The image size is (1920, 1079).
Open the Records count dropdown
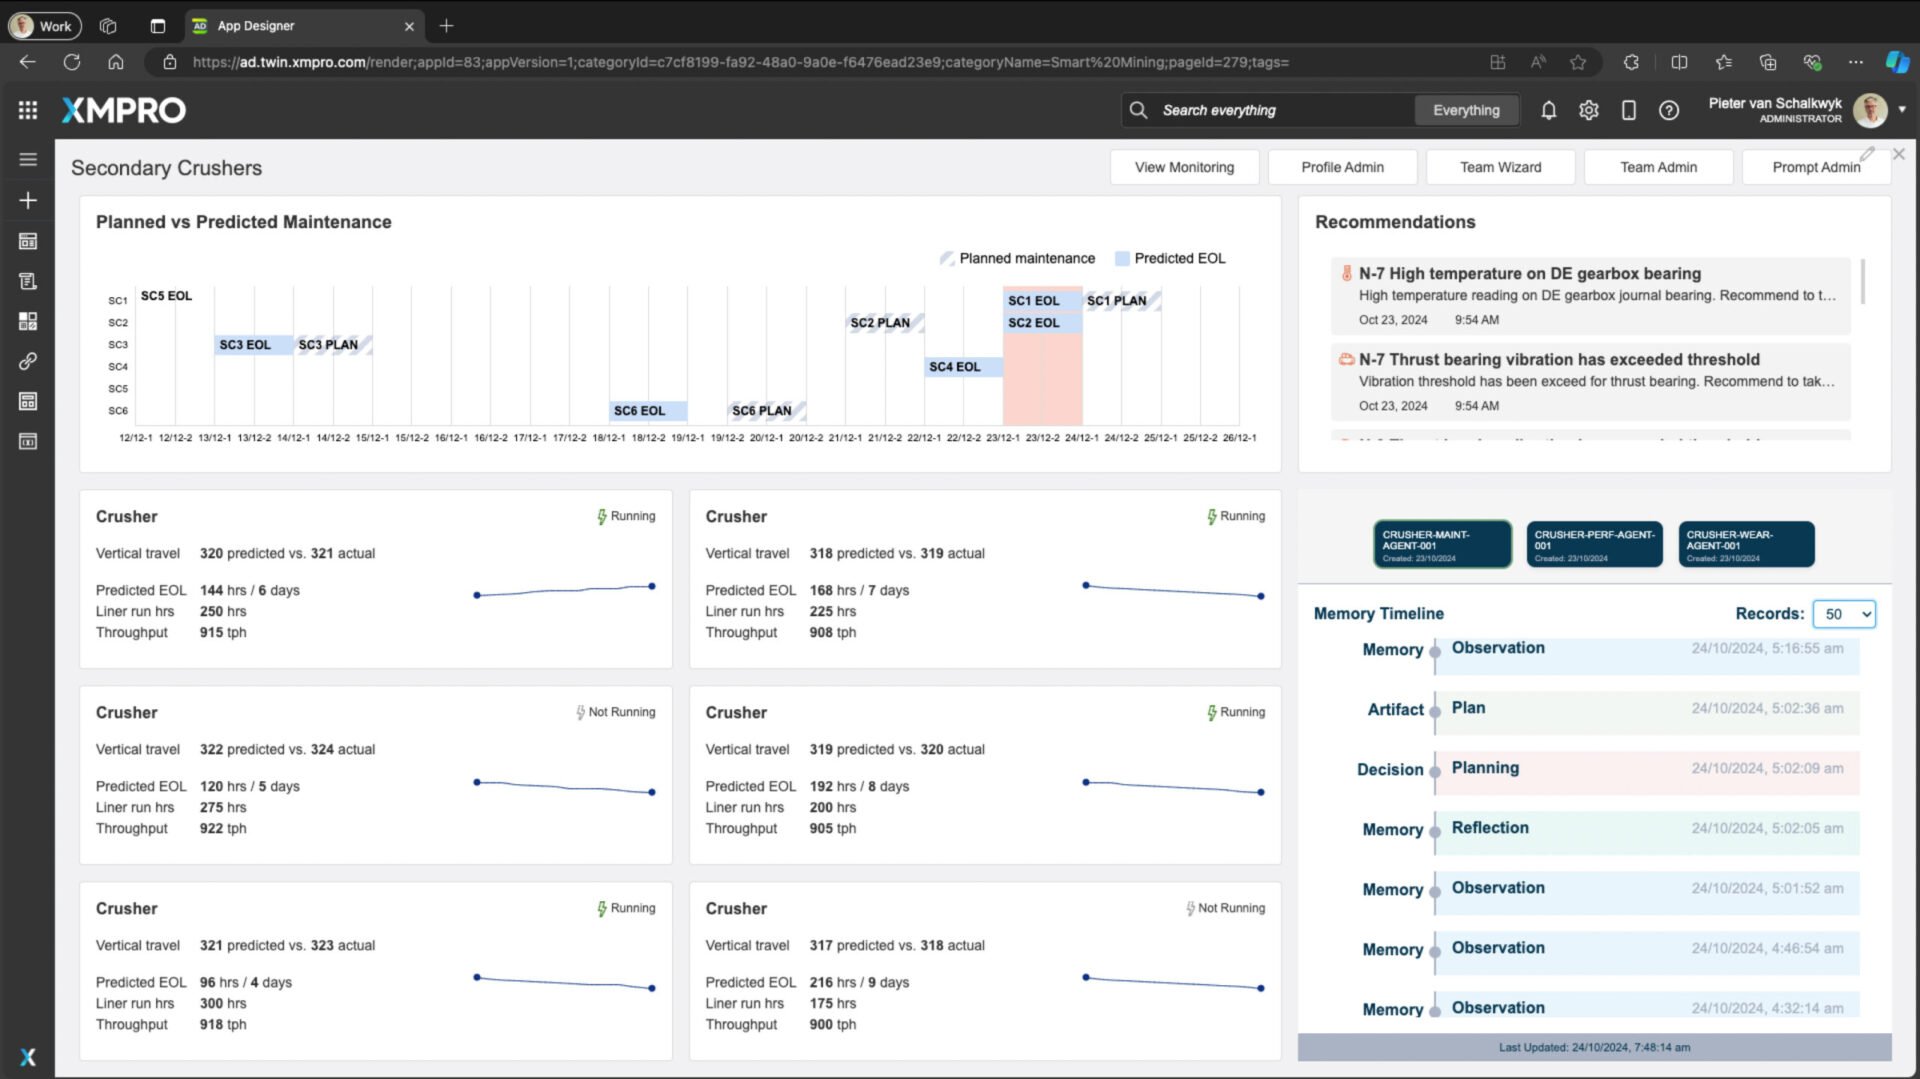tap(1845, 614)
